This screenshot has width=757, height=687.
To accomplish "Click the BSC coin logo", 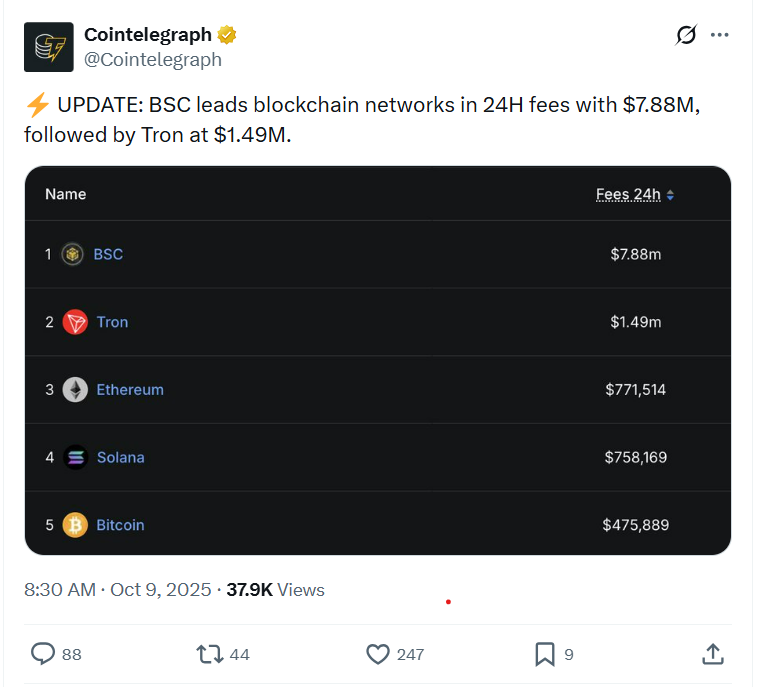I will [x=73, y=254].
